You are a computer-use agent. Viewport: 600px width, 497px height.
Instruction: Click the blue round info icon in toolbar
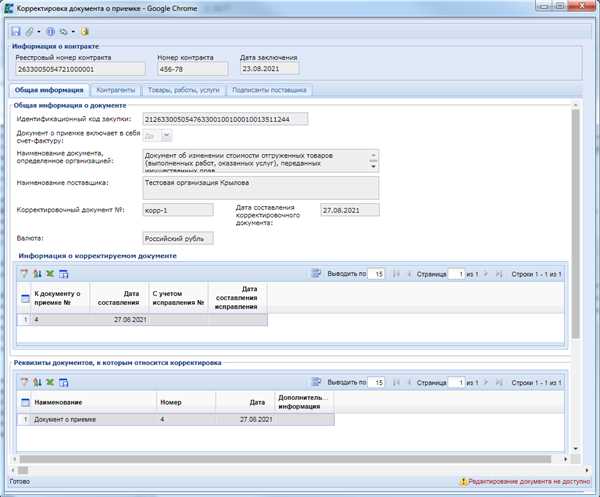51,32
